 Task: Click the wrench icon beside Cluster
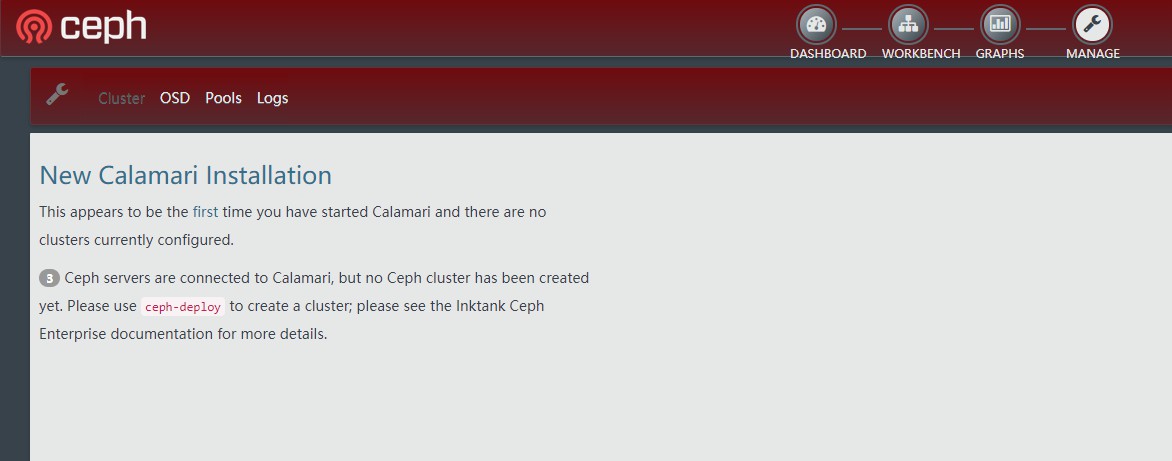pos(57,95)
